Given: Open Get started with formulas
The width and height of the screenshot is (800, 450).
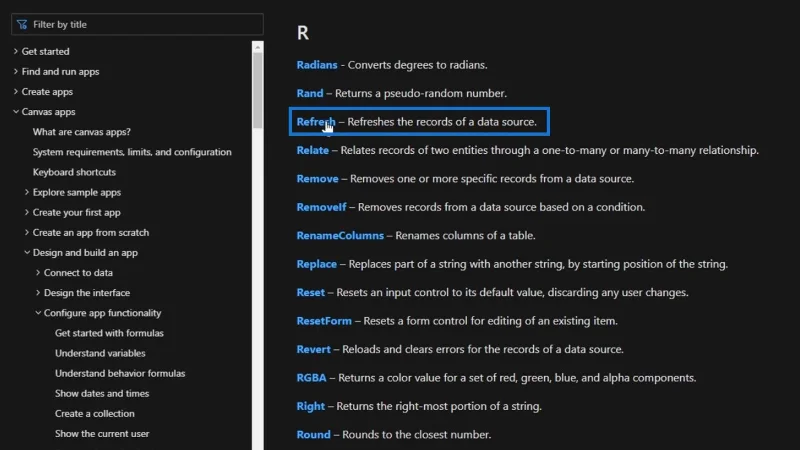Looking at the screenshot, I should (x=109, y=333).
